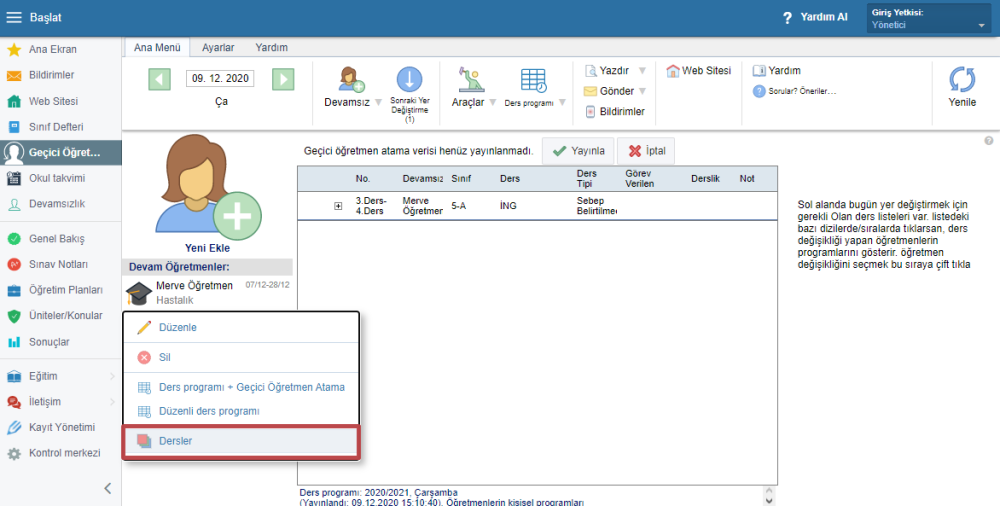The height and width of the screenshot is (506, 1000).
Task: Click the date field 09. 12. 2020
Action: point(220,78)
